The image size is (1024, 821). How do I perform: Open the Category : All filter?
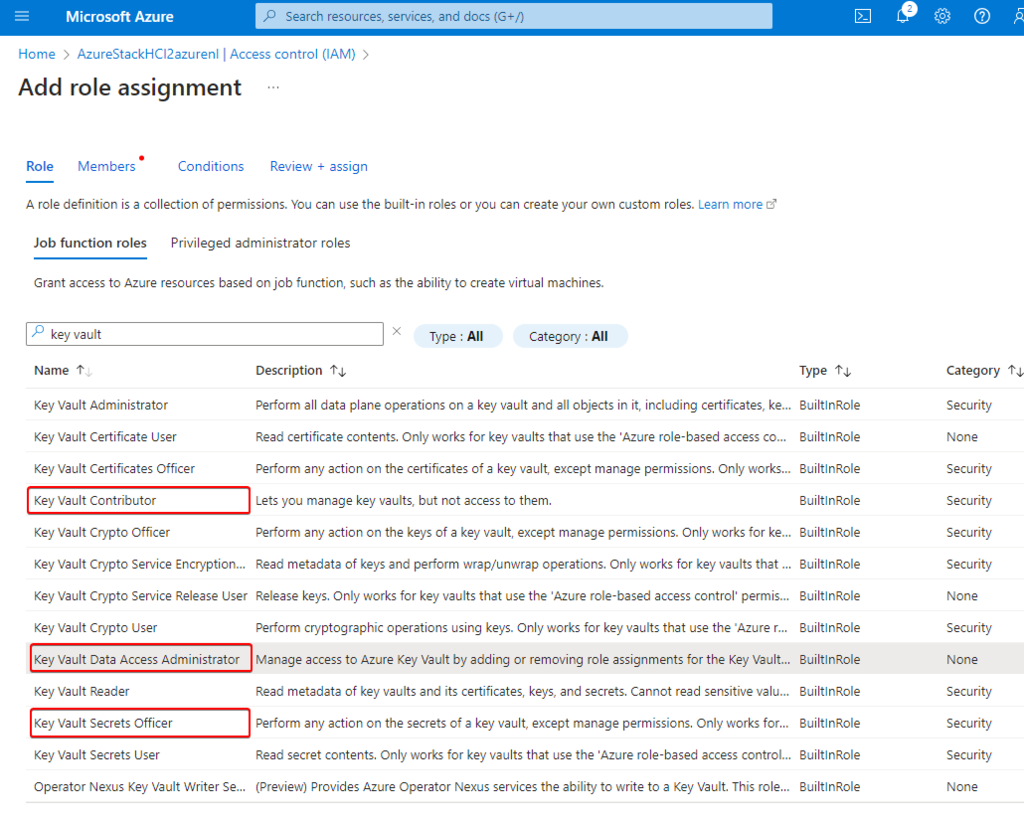(x=569, y=337)
